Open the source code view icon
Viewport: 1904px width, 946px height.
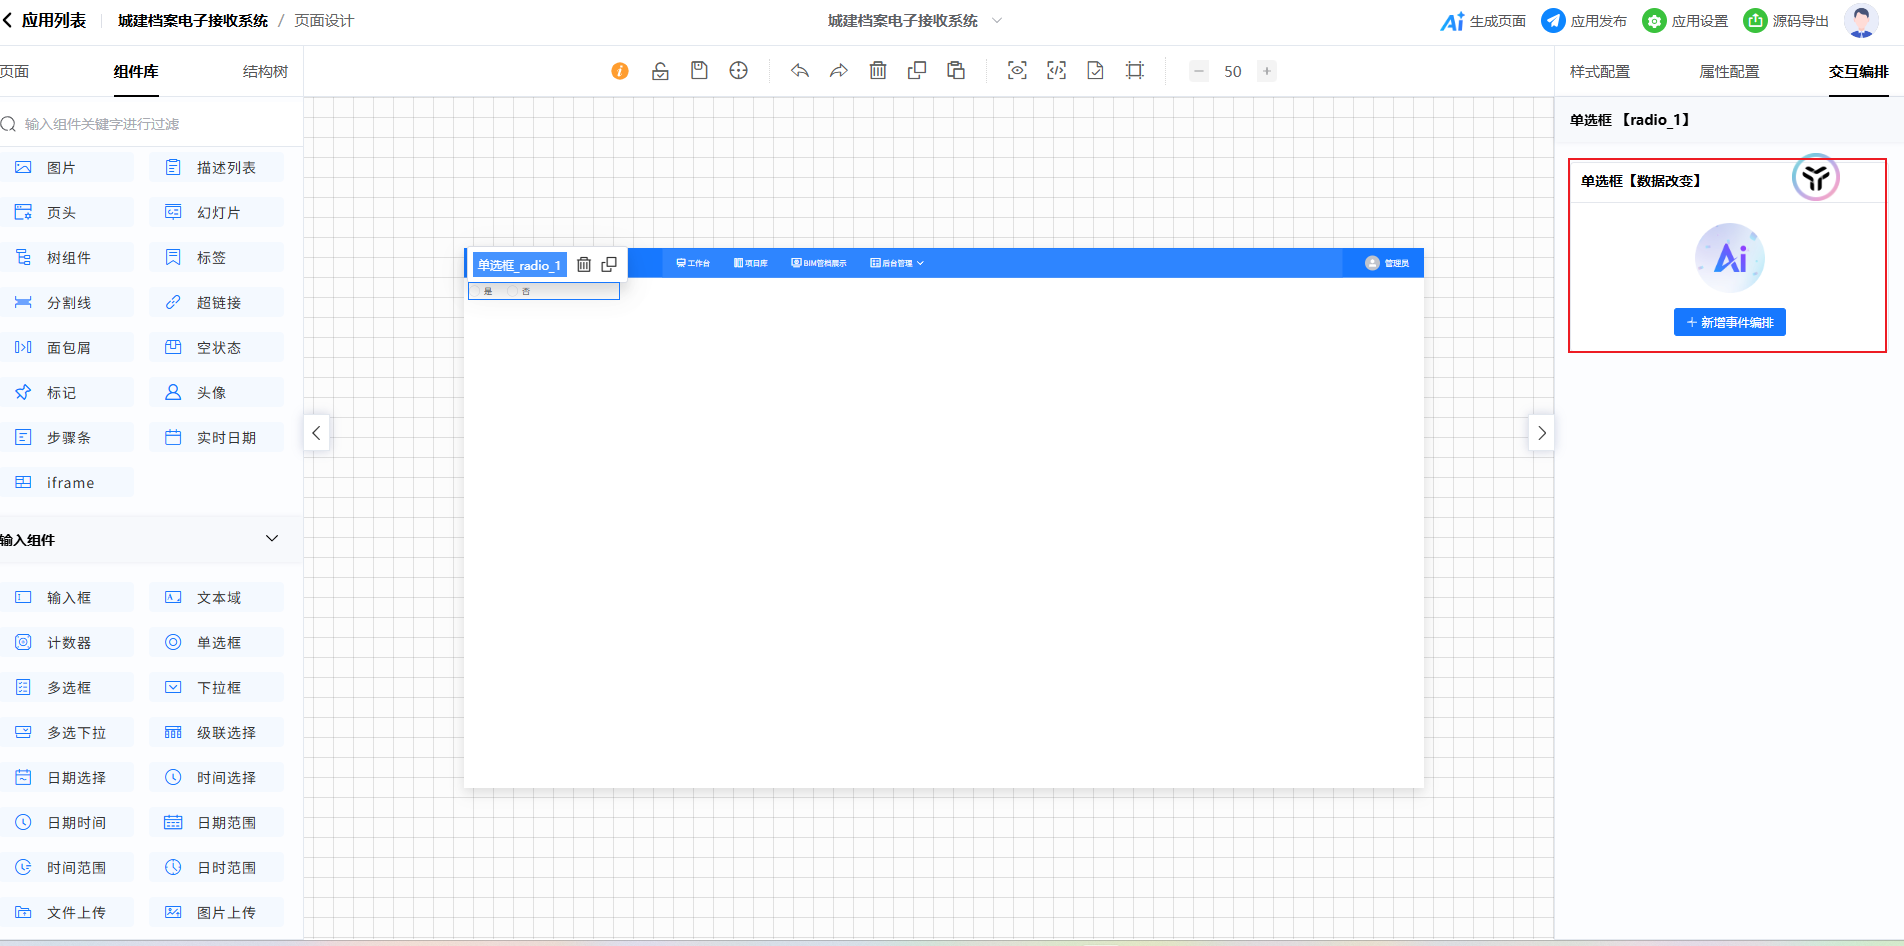[x=1056, y=70]
